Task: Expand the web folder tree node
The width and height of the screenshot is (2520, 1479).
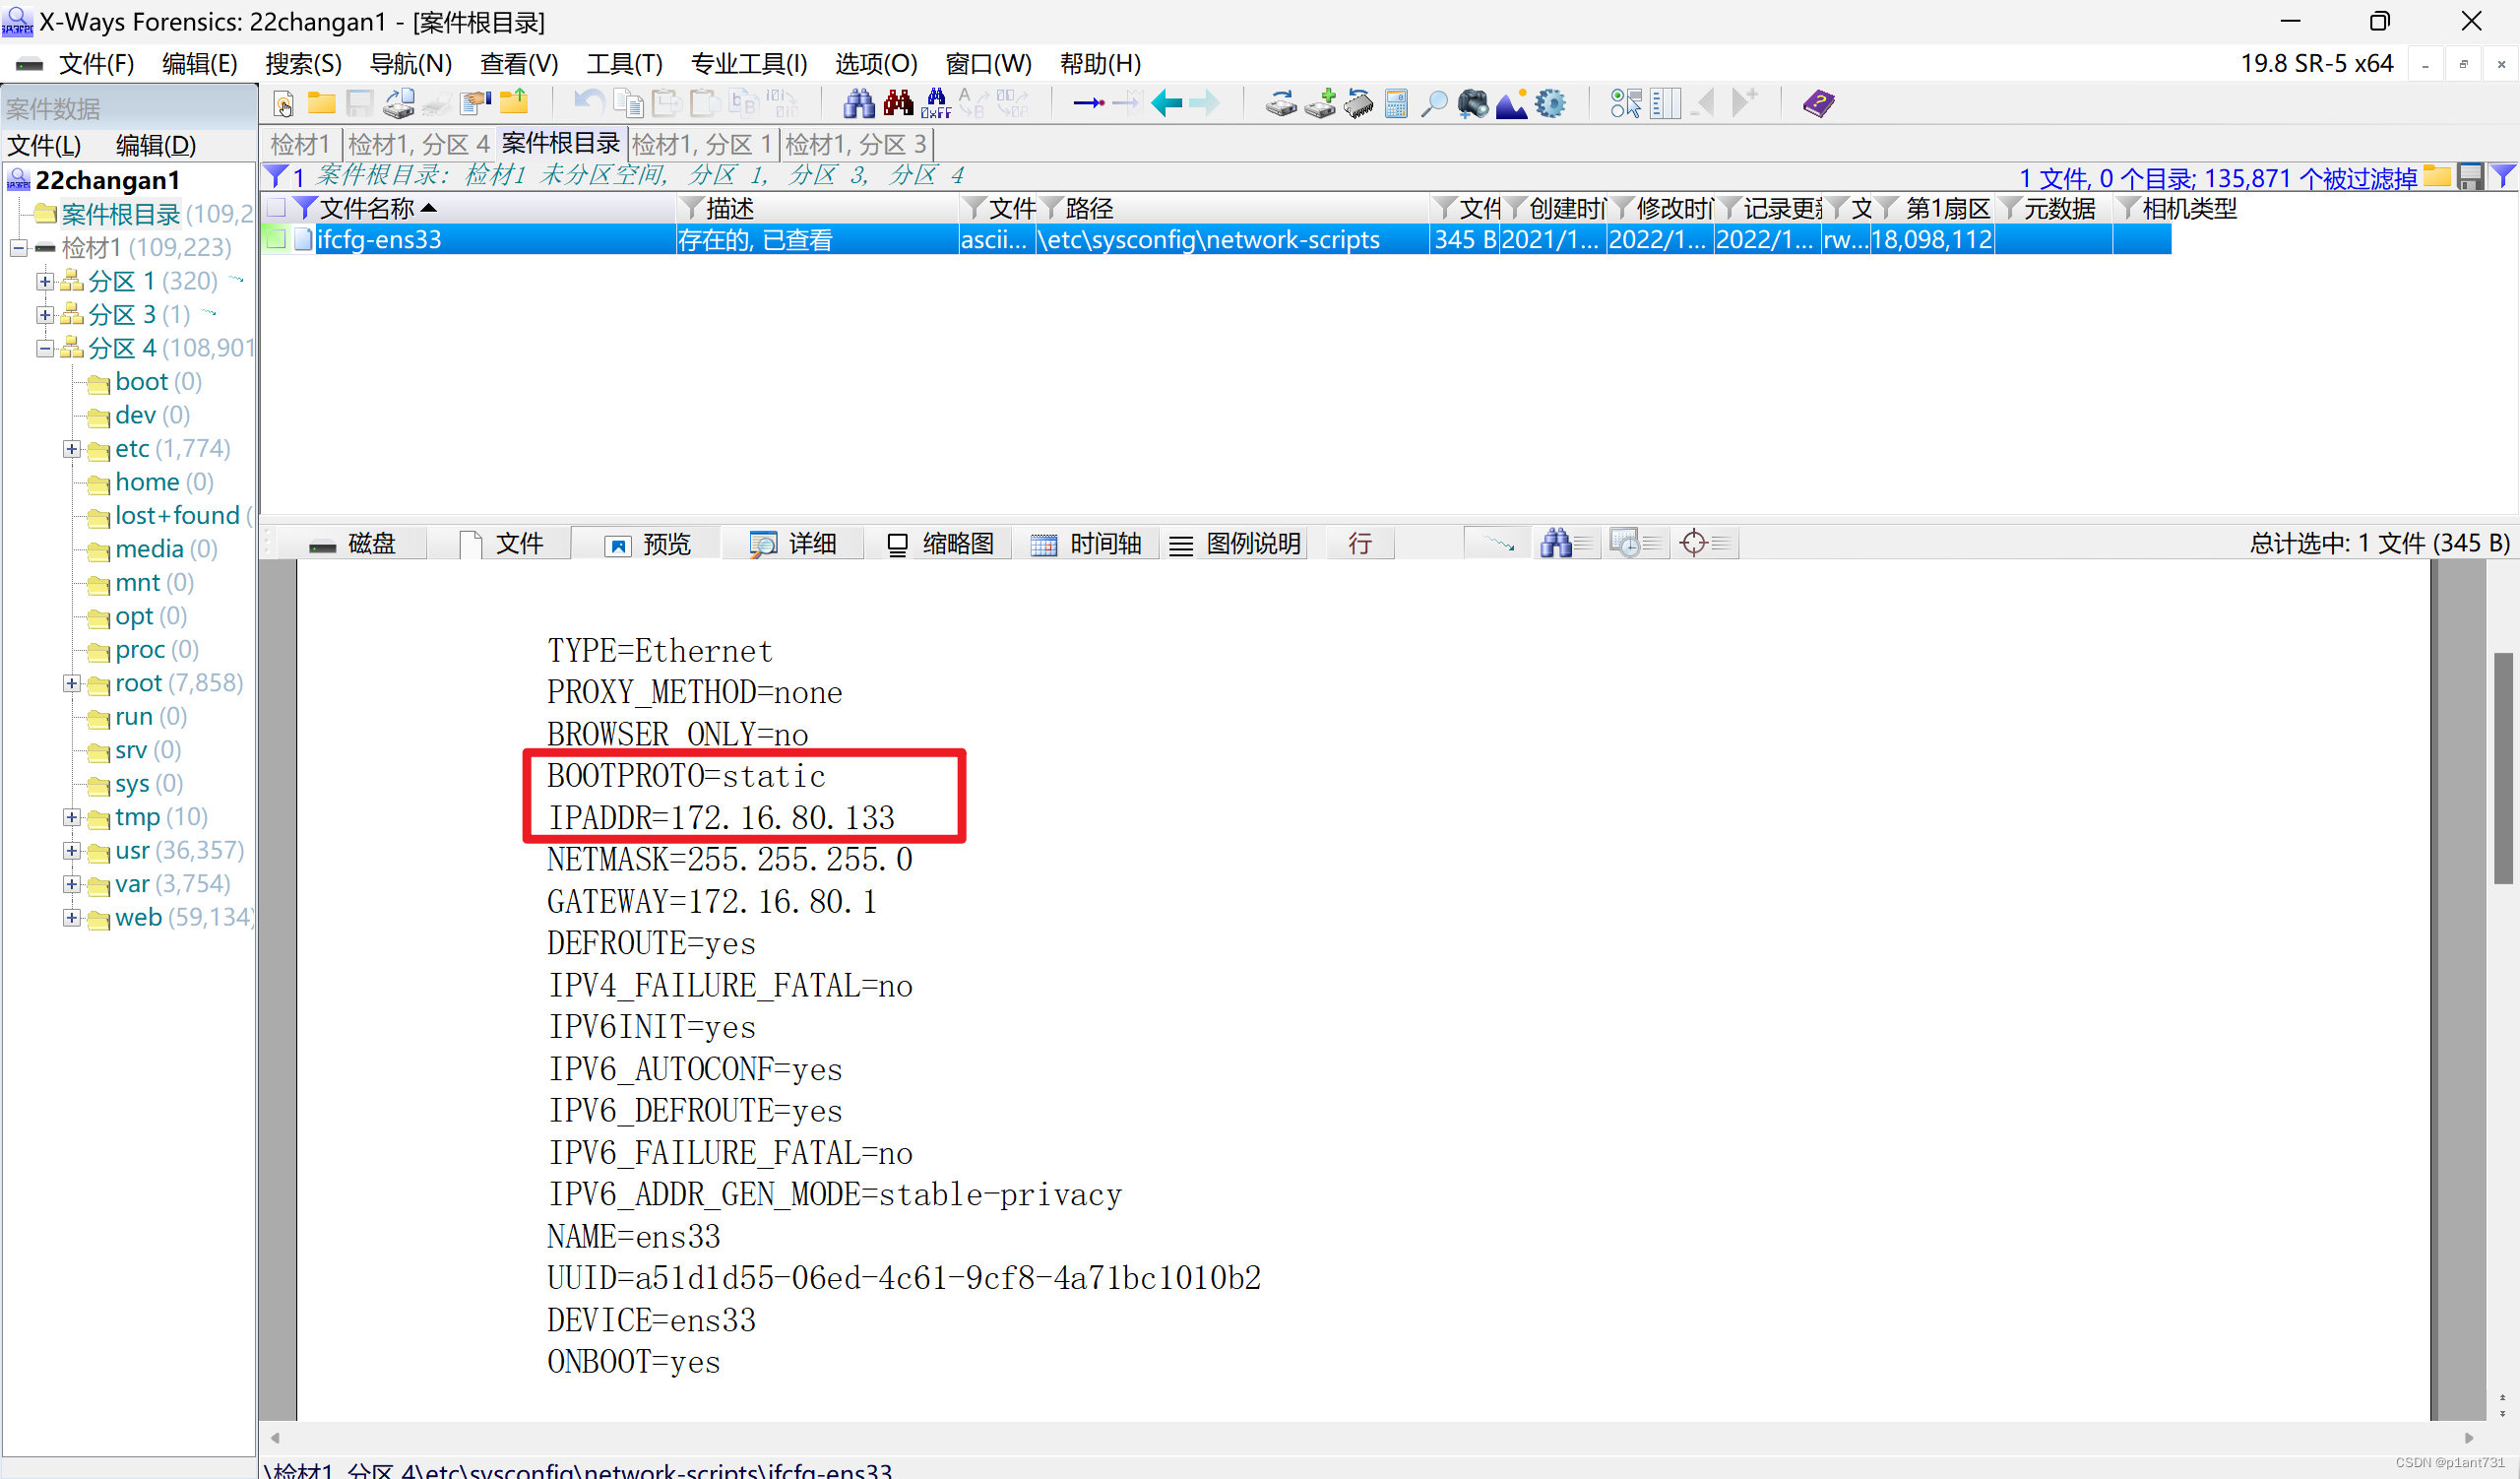Action: click(71, 917)
